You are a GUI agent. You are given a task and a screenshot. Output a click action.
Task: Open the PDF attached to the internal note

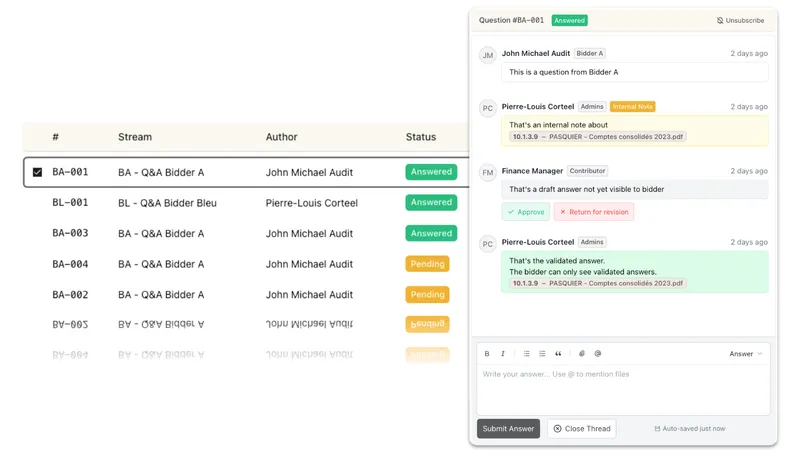point(597,137)
